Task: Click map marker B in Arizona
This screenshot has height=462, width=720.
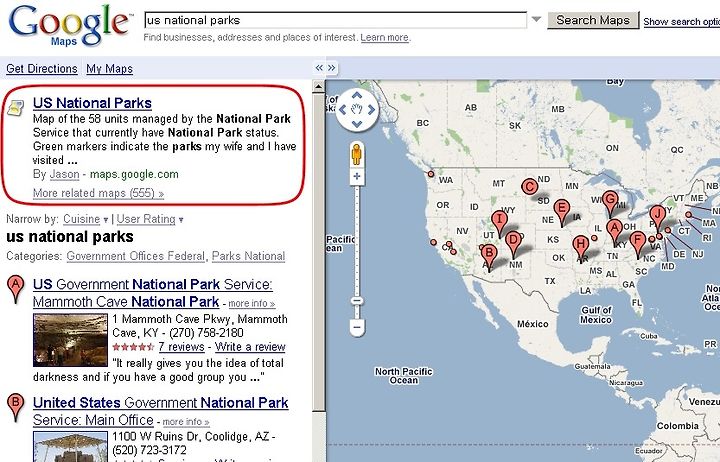Action: pyautogui.click(x=489, y=253)
